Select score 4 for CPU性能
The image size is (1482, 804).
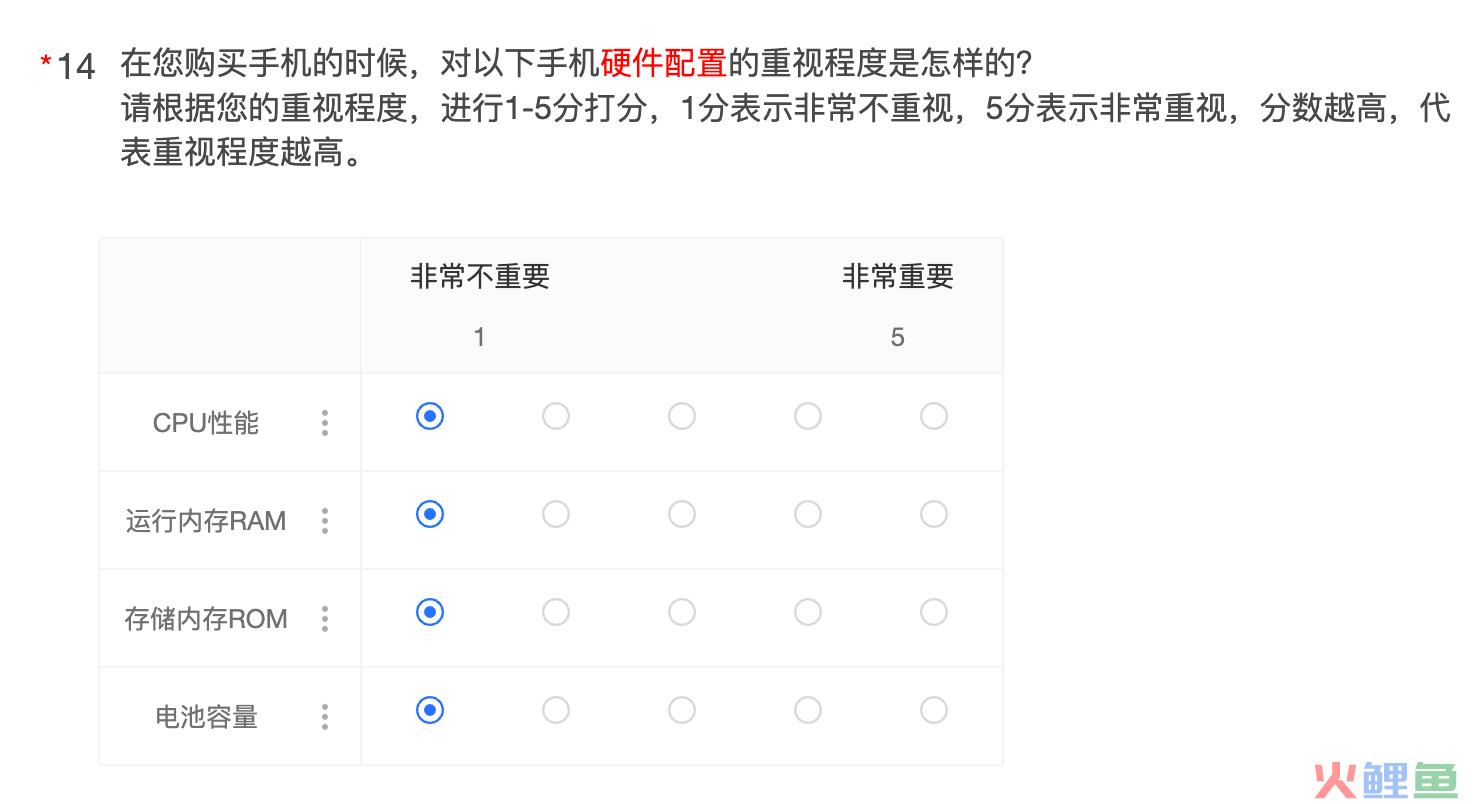pos(808,416)
